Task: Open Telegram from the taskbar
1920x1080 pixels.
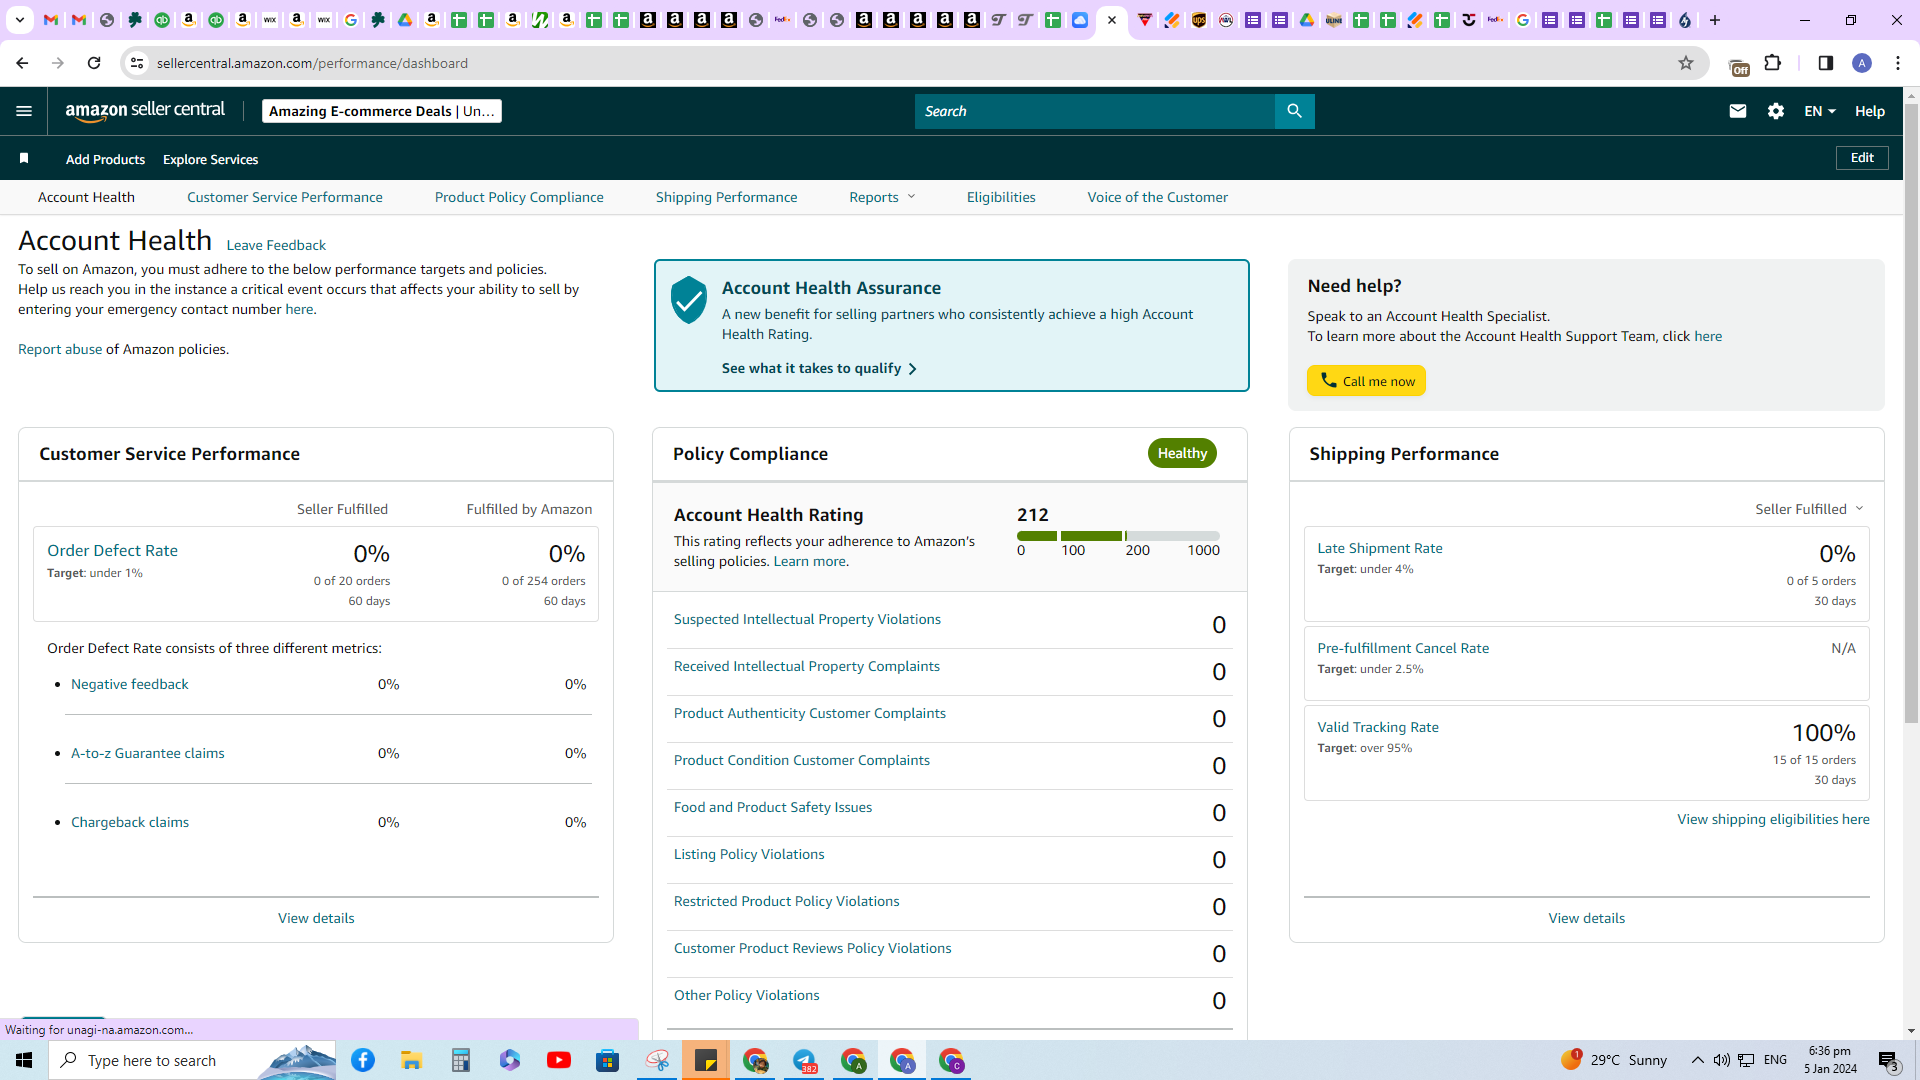Action: point(805,1060)
